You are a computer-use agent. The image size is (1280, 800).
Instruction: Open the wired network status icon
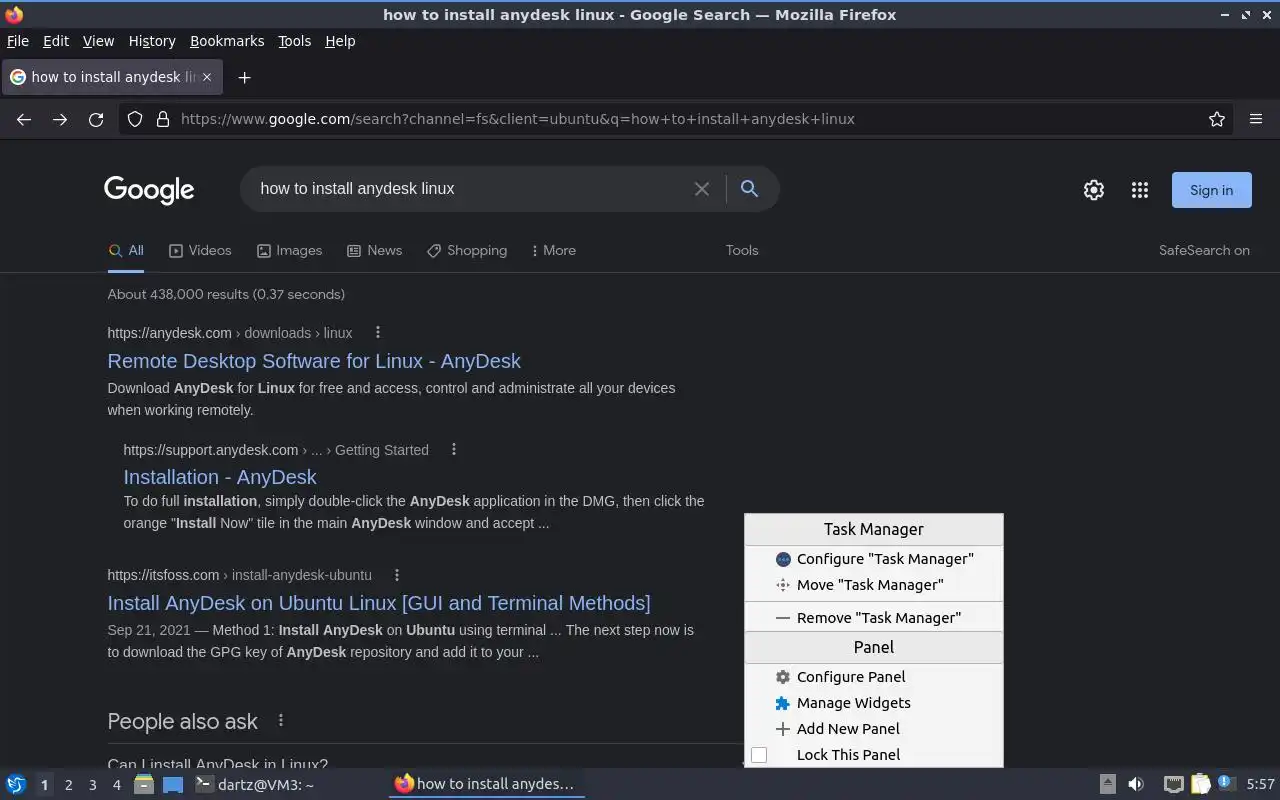click(1174, 784)
